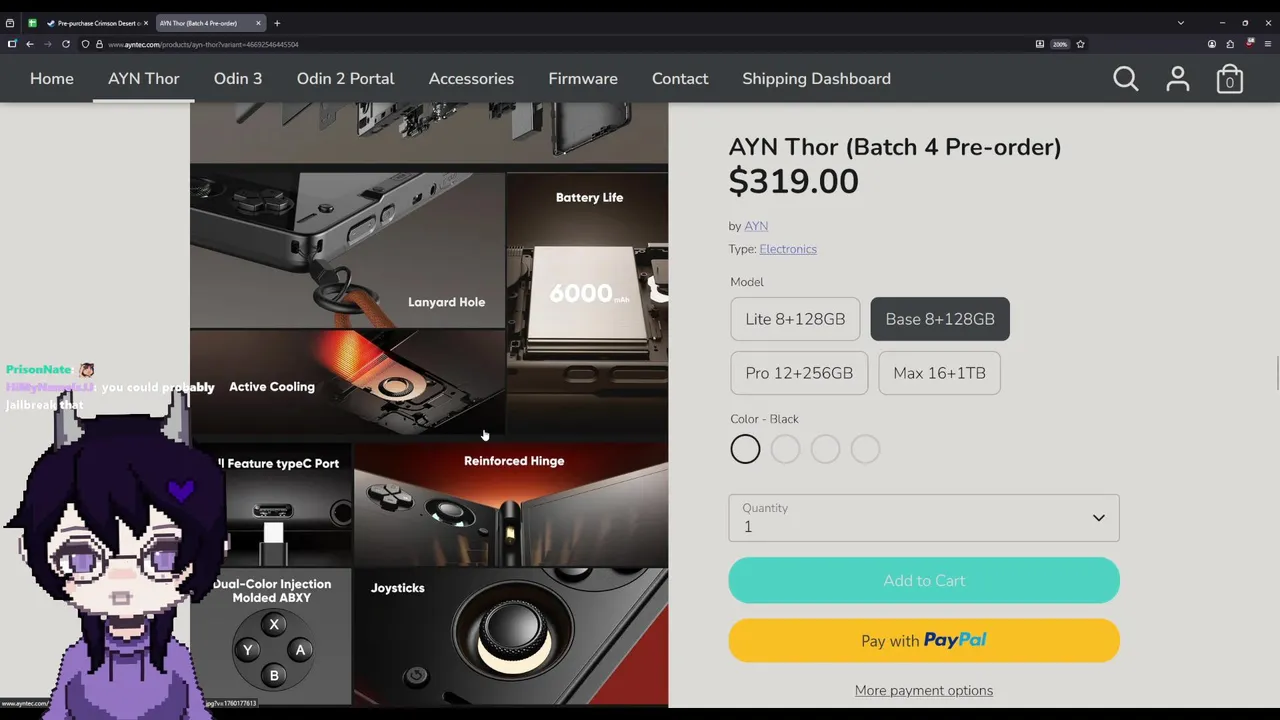Go to the Odin 3 menu item

pos(238,79)
